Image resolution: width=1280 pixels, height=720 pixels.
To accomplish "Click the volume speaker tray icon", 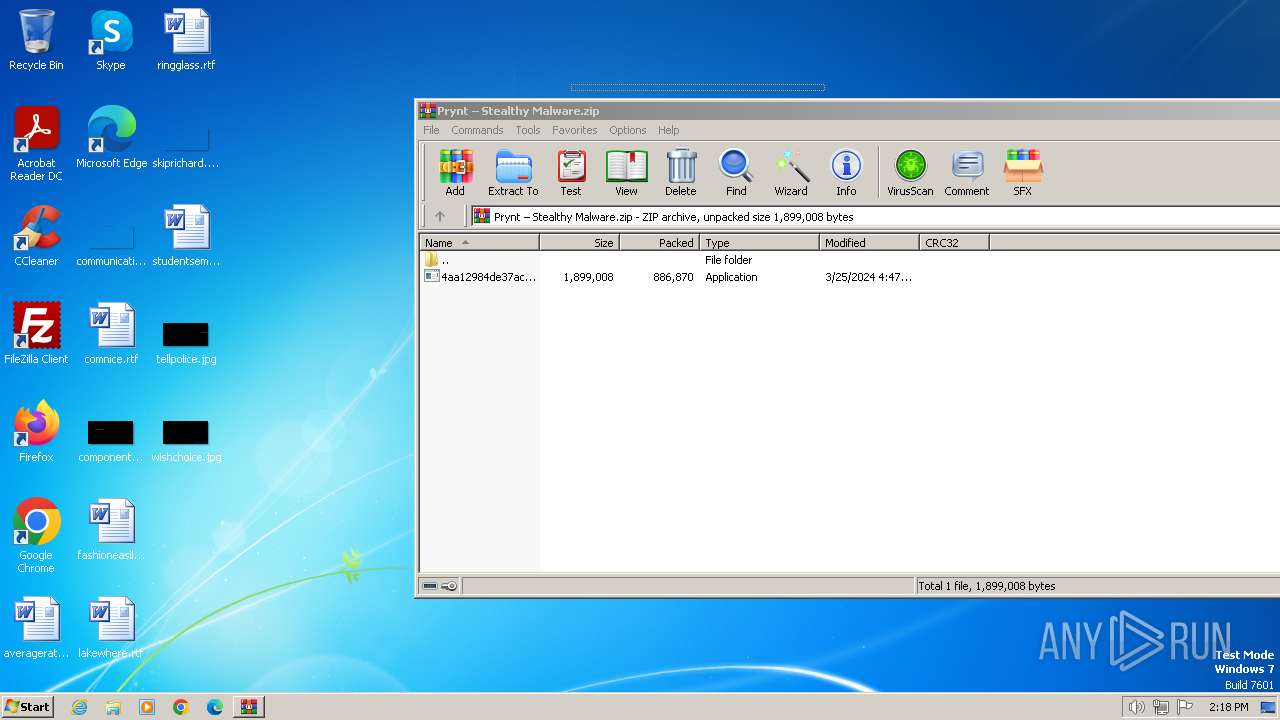I will (x=1137, y=707).
